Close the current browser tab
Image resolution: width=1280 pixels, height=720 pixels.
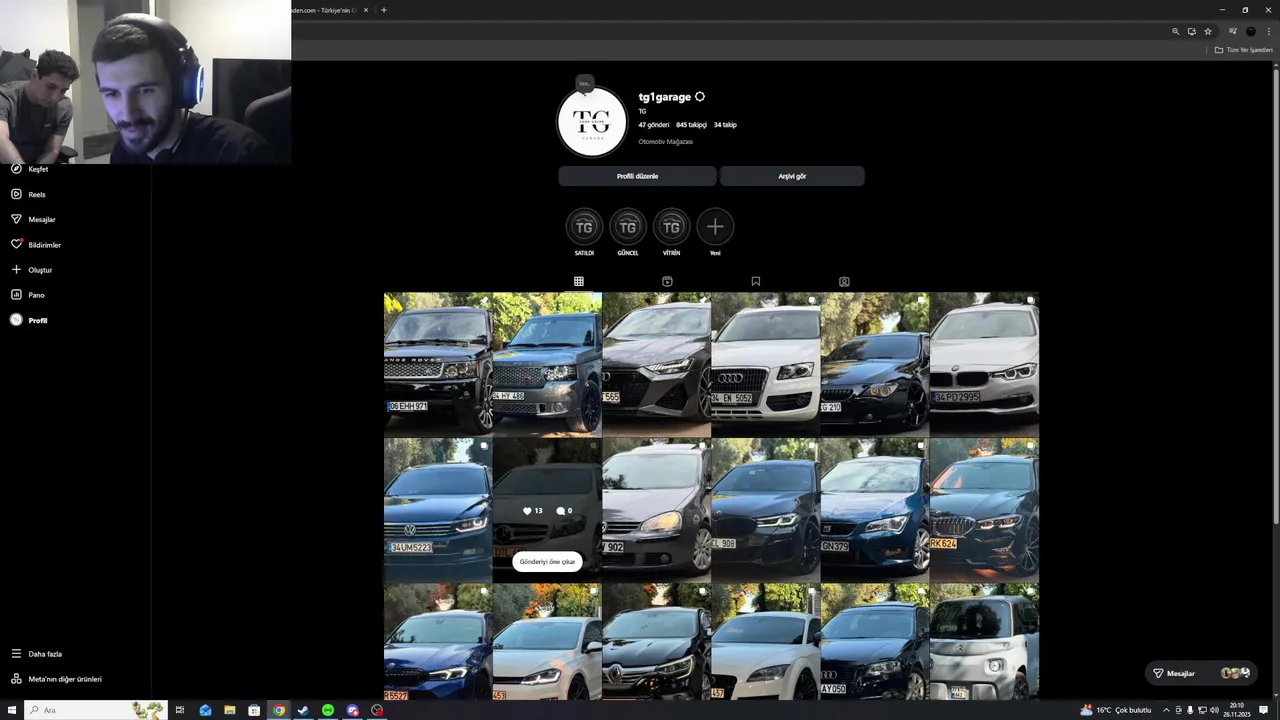(366, 10)
